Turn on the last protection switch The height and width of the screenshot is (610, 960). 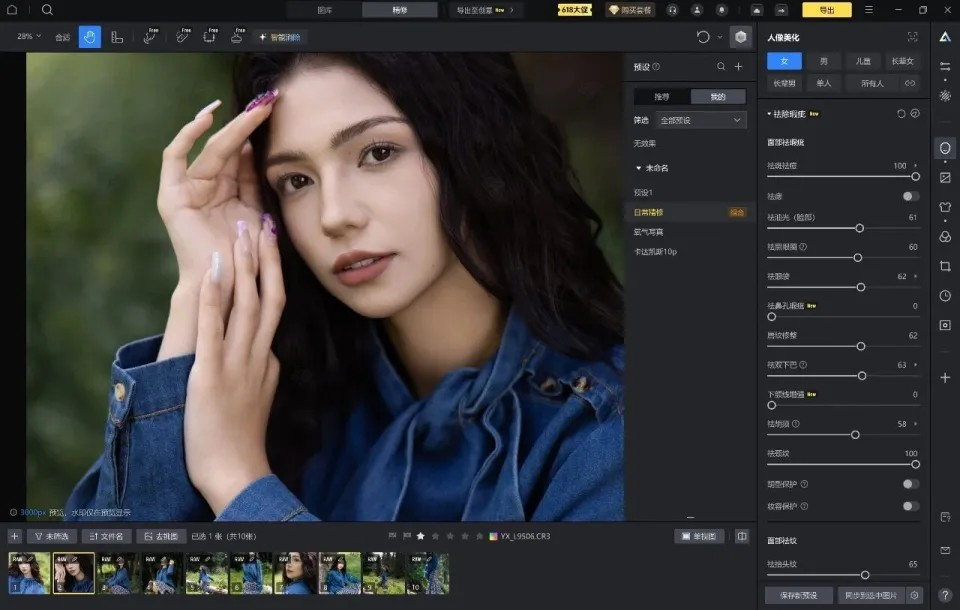coord(910,506)
